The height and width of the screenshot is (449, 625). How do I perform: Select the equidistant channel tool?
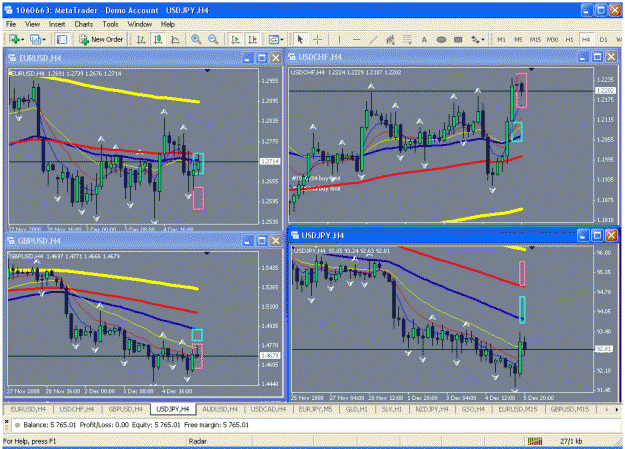(x=390, y=39)
